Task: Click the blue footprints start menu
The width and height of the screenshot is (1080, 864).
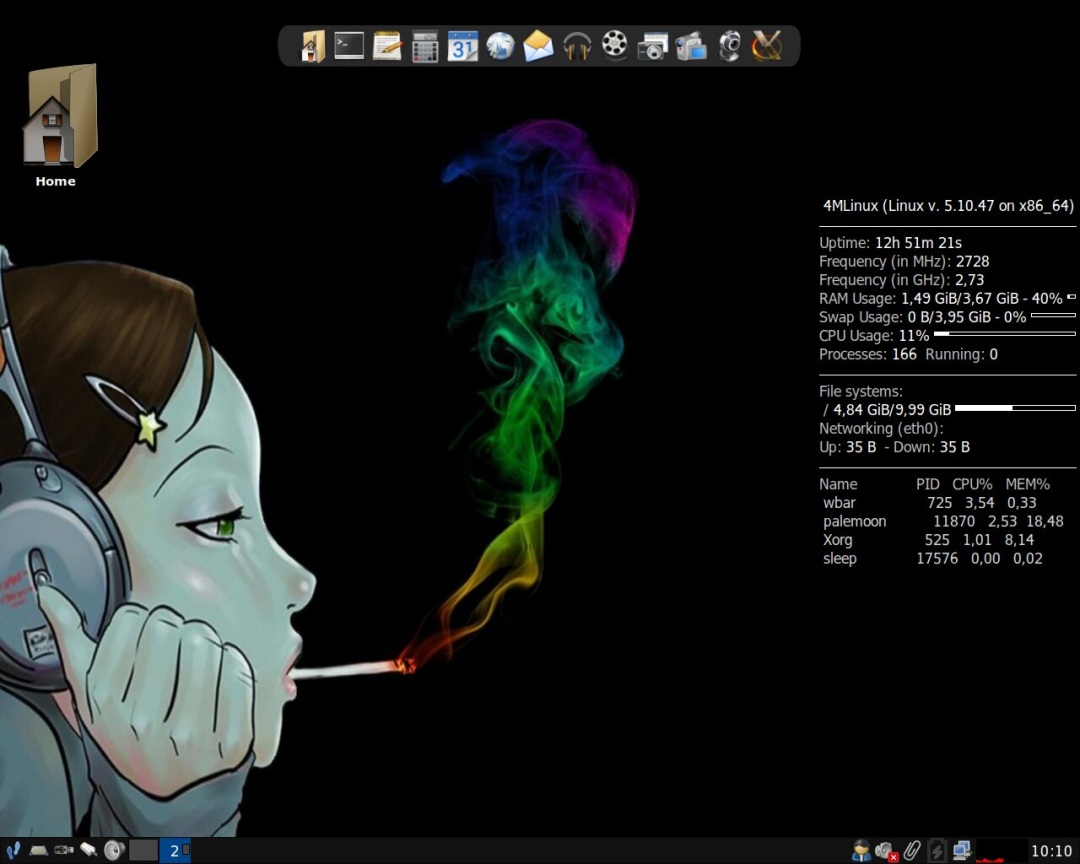Action: click(13, 850)
